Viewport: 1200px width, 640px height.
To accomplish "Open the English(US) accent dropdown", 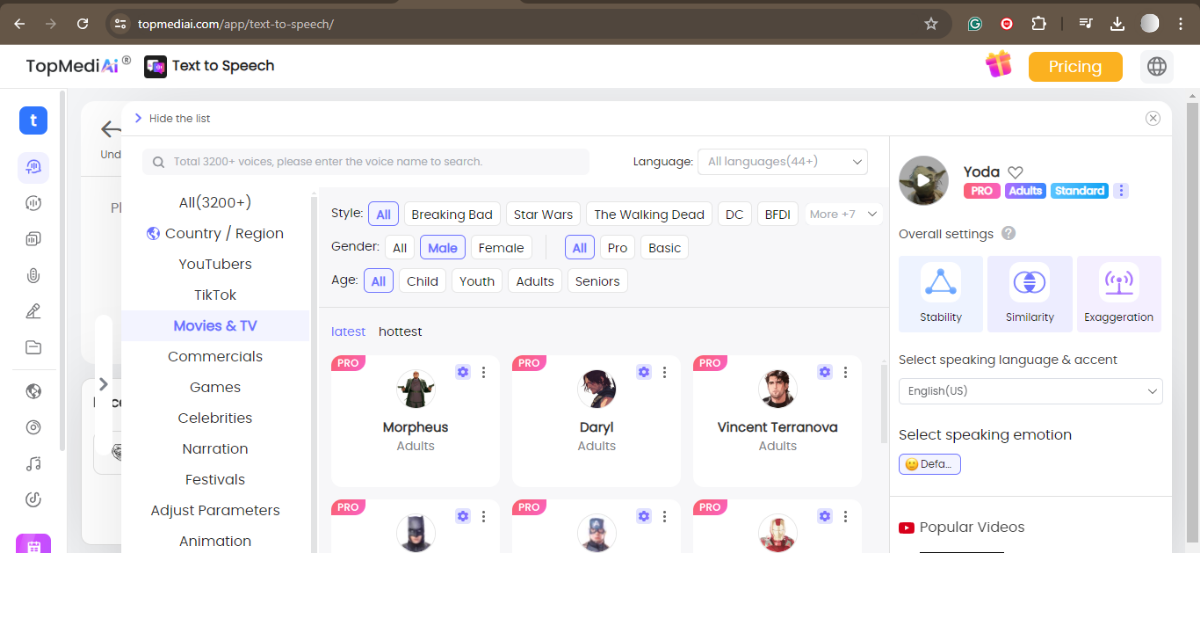I will pos(1029,391).
